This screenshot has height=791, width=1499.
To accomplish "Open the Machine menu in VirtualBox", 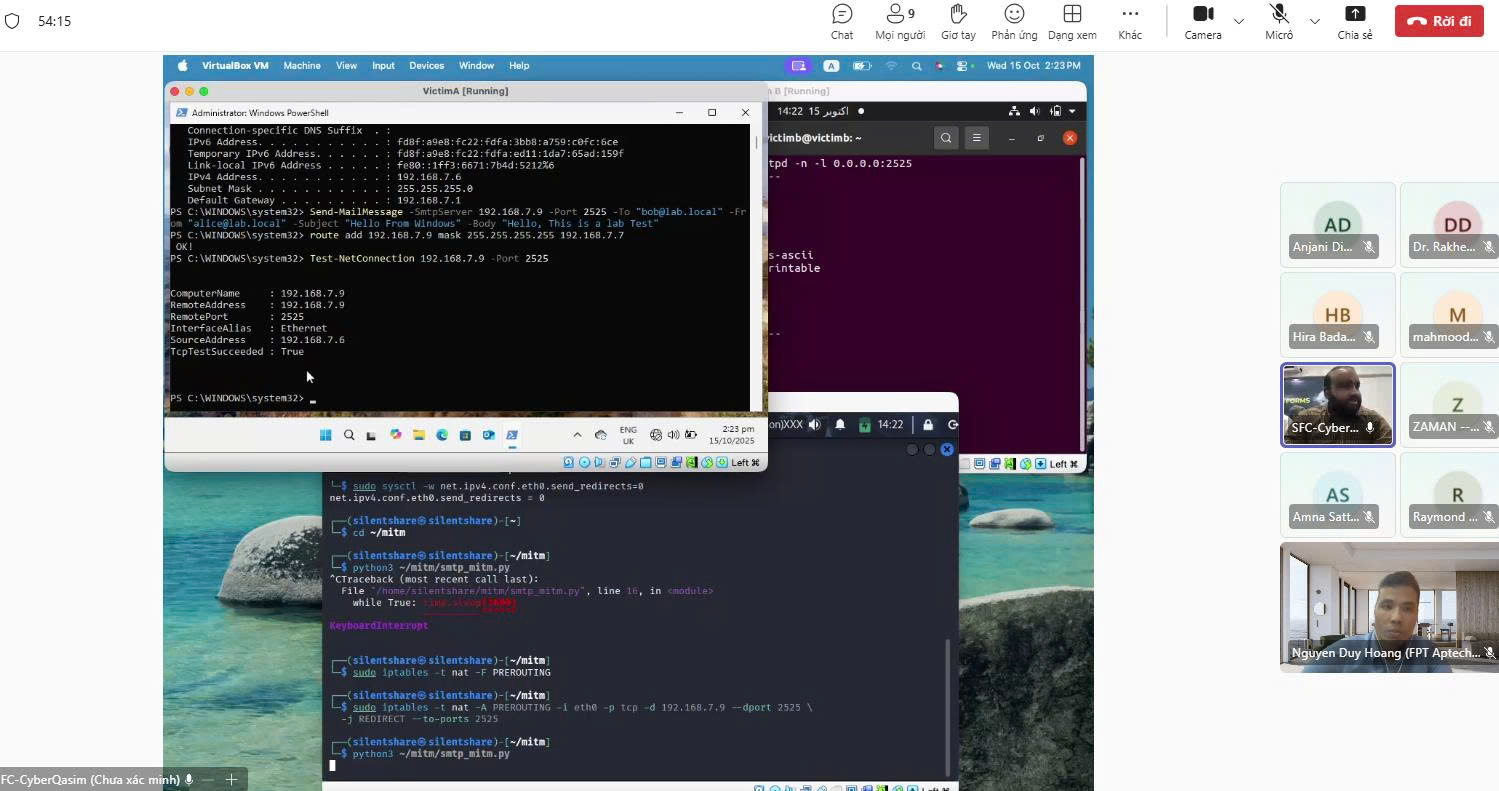I will tap(301, 66).
